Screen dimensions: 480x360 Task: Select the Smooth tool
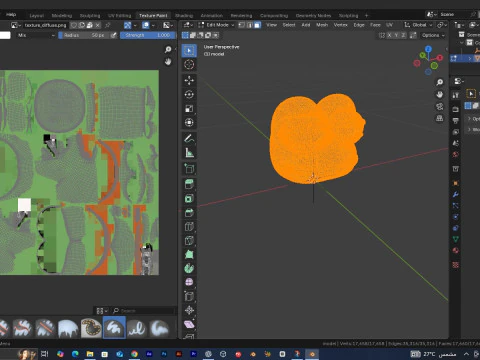pos(189,282)
